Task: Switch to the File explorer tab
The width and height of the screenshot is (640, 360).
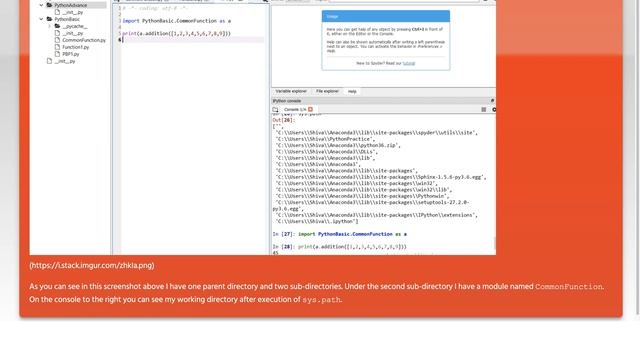Action: (327, 91)
